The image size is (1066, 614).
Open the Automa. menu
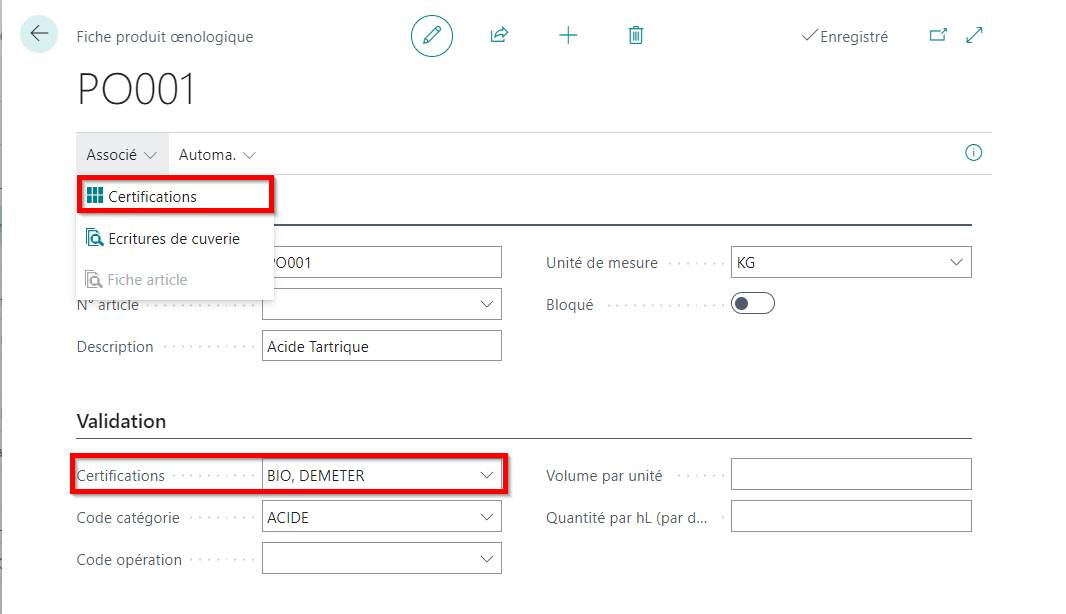[217, 155]
